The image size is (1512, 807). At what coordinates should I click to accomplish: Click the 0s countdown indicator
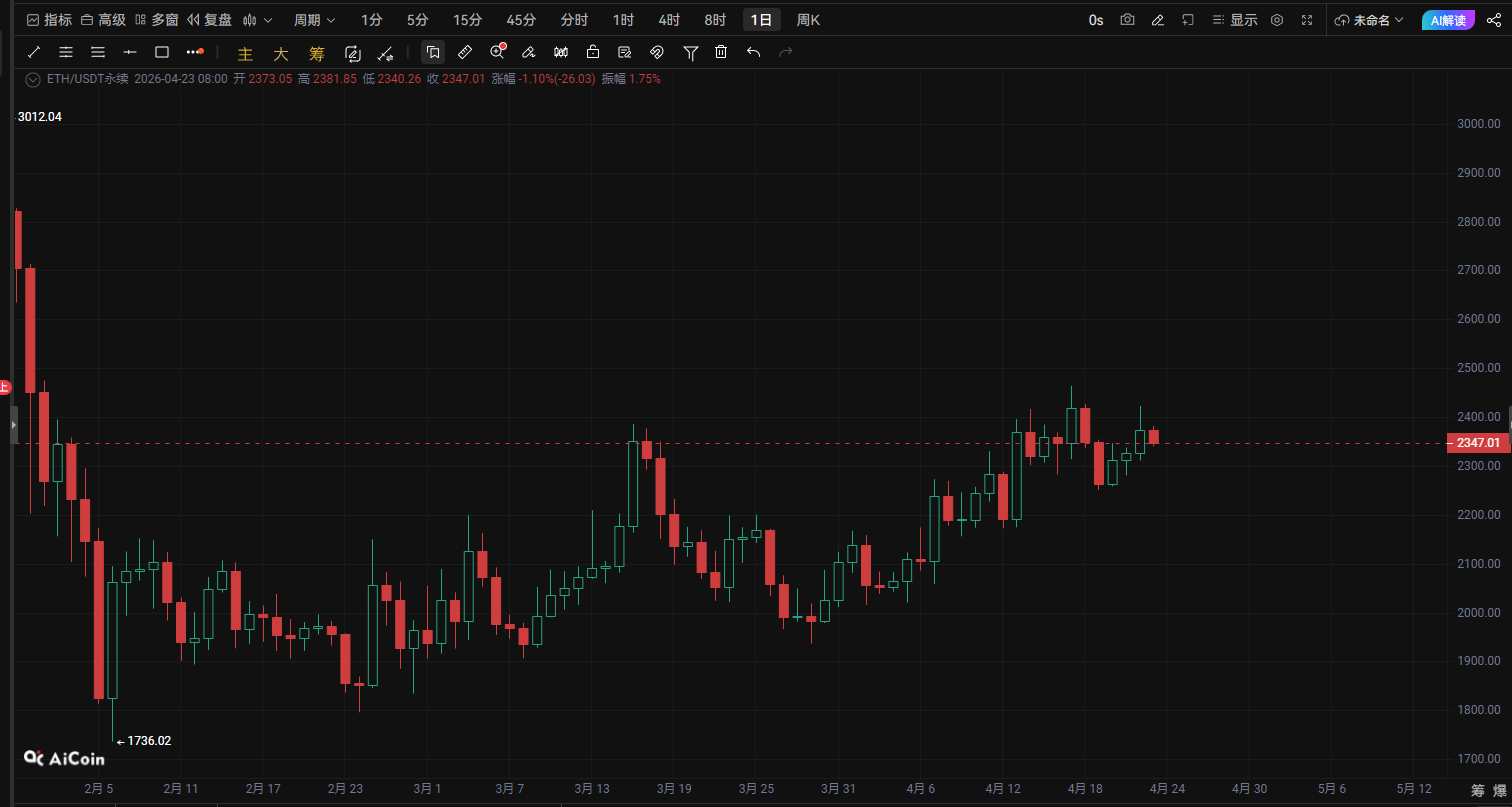1096,20
